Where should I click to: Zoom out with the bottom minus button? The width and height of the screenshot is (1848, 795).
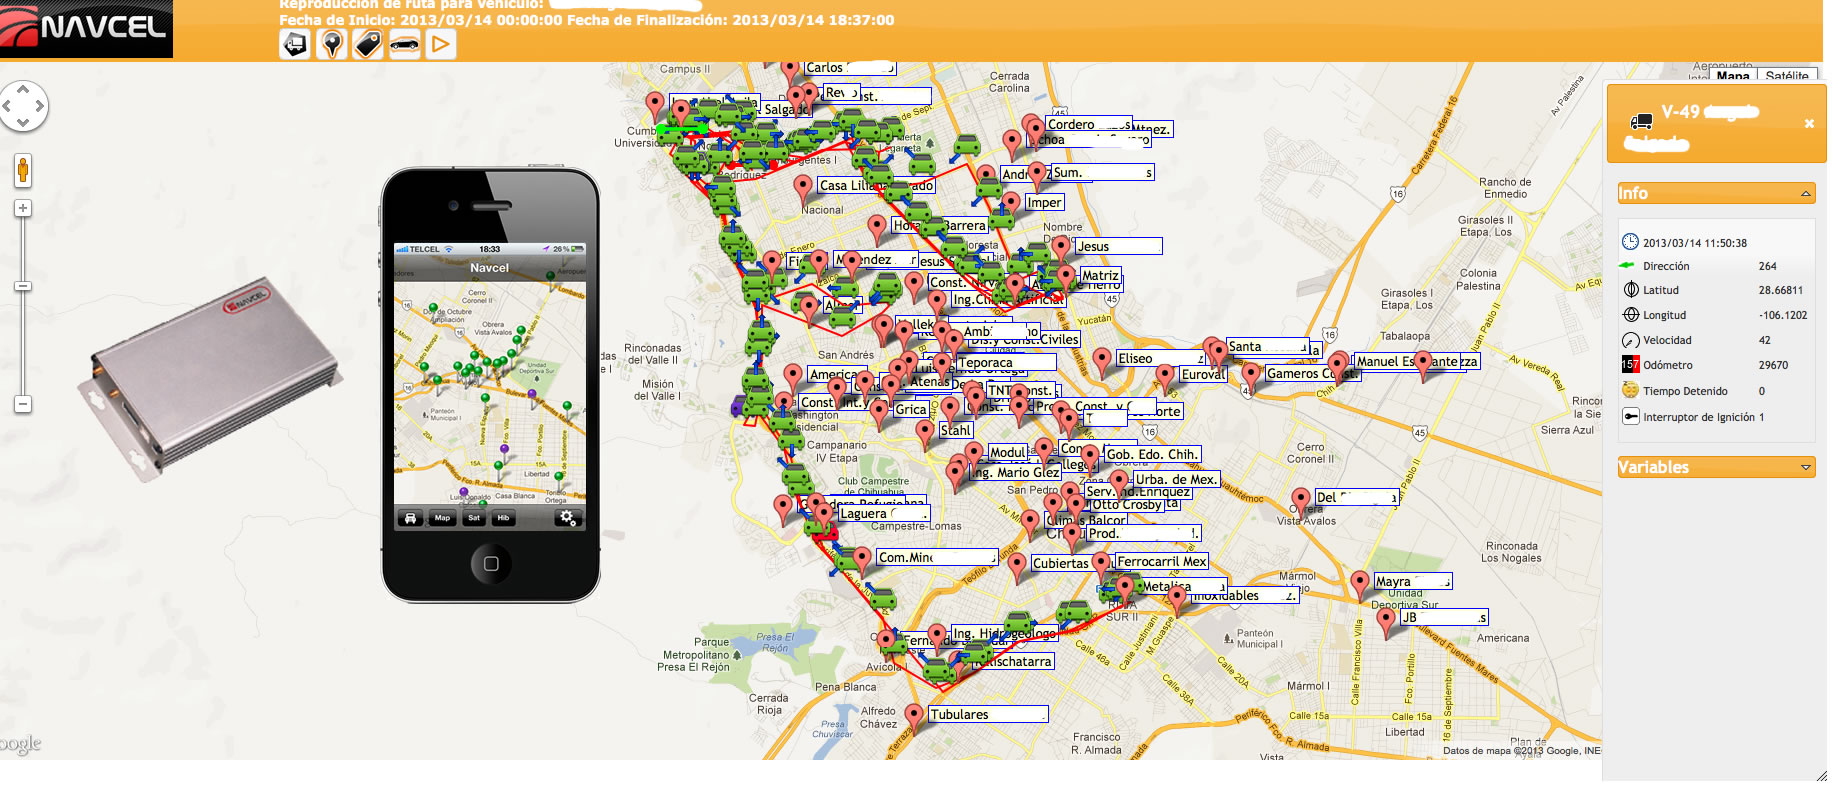(23, 404)
